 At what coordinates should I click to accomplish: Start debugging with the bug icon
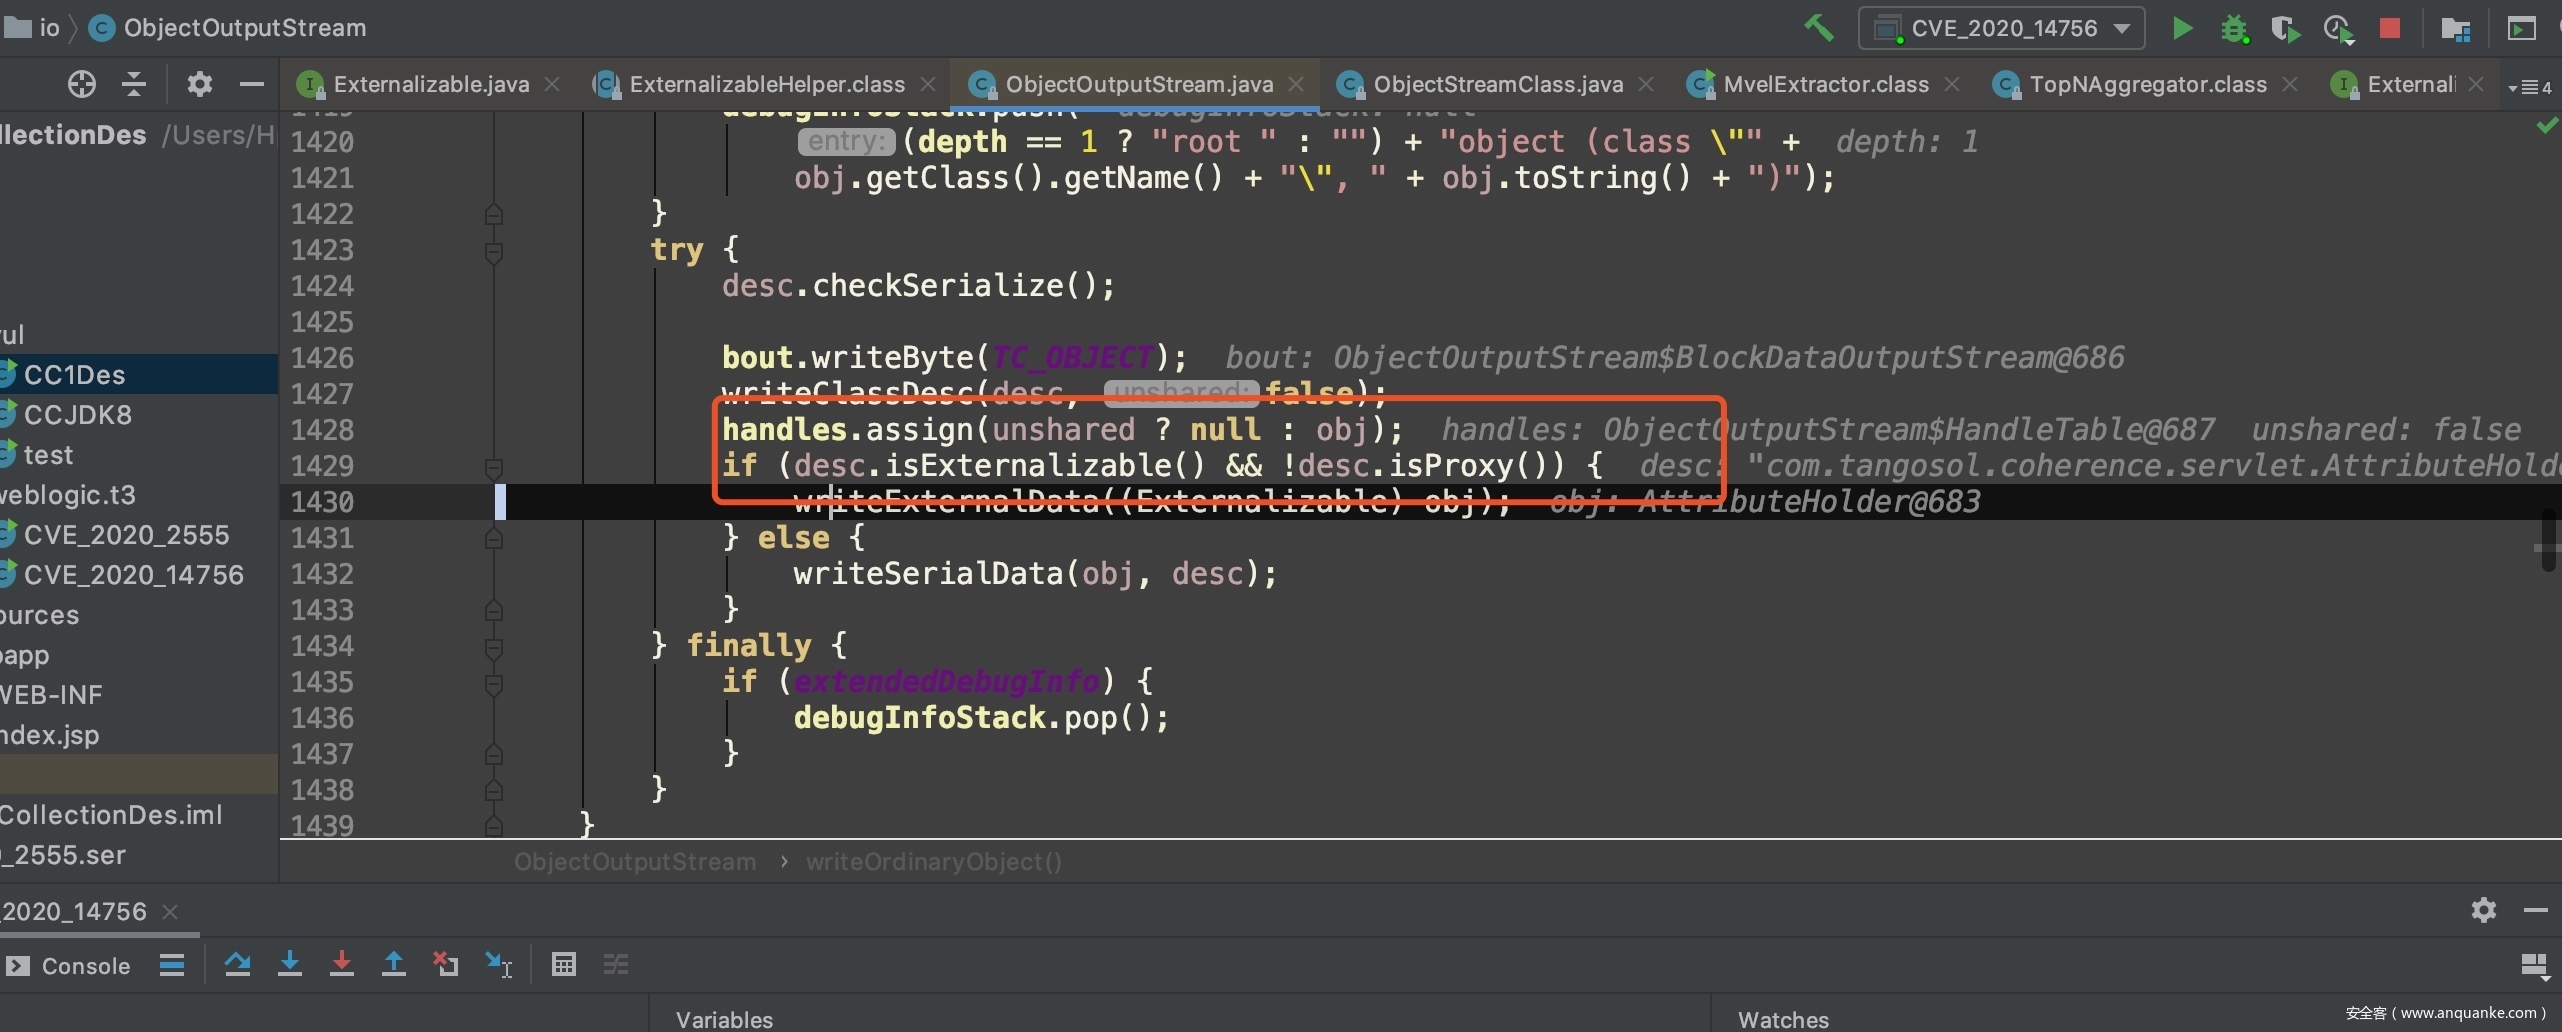click(2234, 28)
